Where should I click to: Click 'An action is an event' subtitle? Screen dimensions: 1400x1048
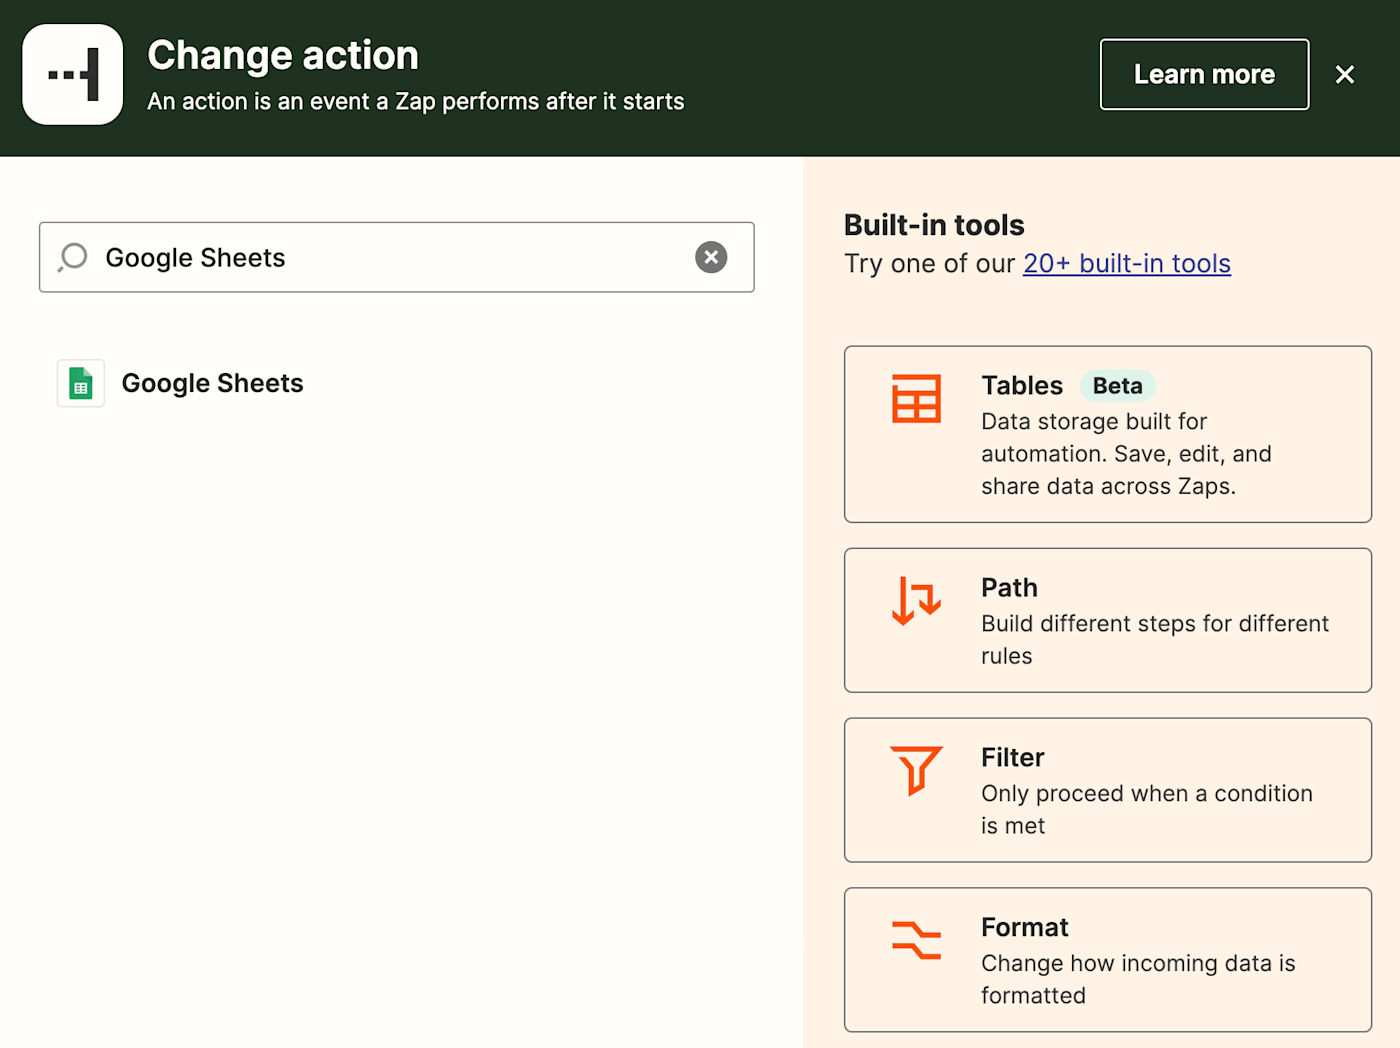pyautogui.click(x=416, y=101)
